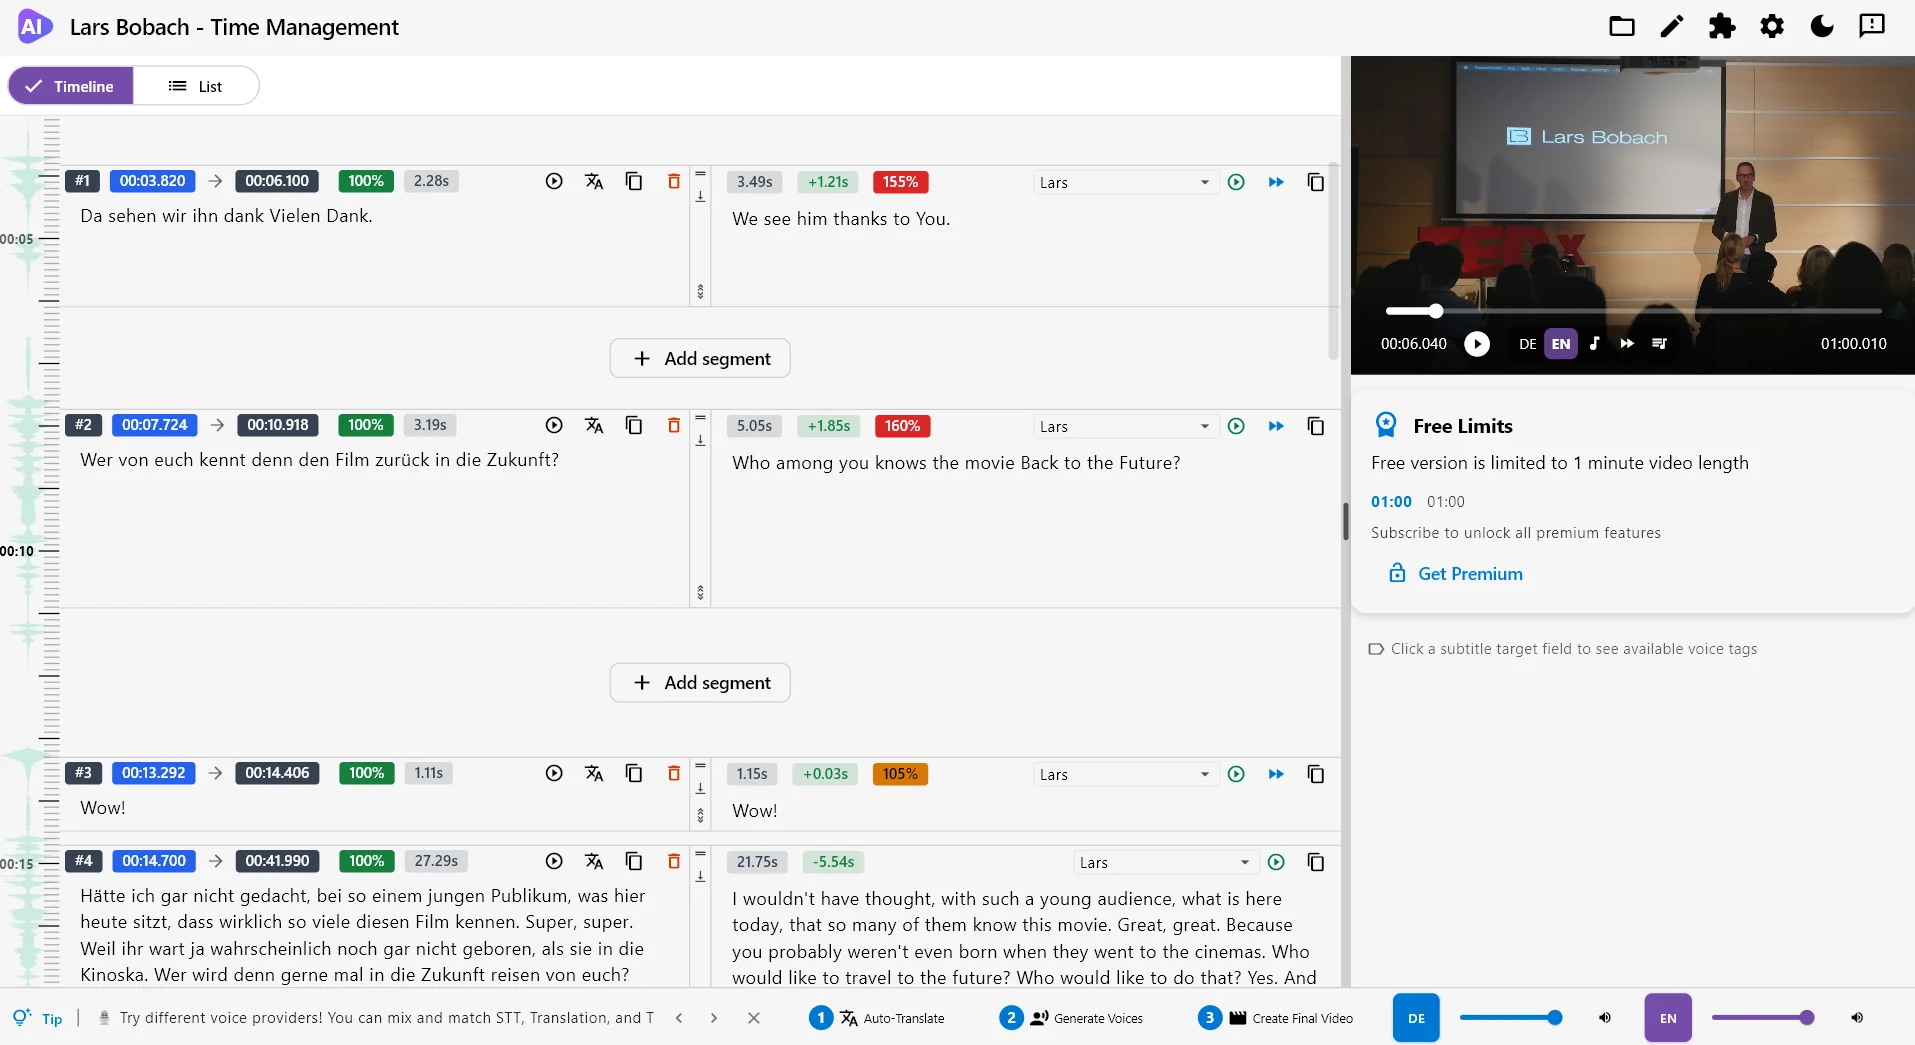Edit end time 00:10.918 of segment #2
This screenshot has width=1915, height=1045.
coord(278,425)
